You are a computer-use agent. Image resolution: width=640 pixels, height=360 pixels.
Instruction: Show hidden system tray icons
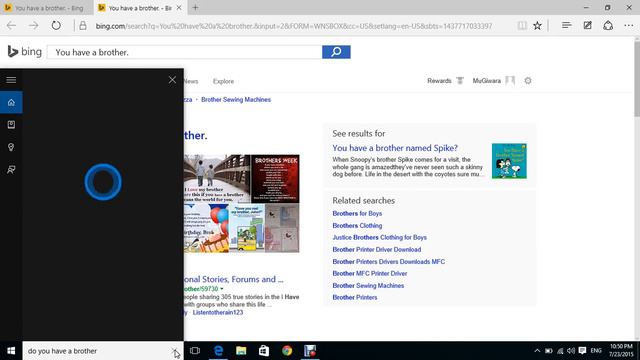[537, 351]
